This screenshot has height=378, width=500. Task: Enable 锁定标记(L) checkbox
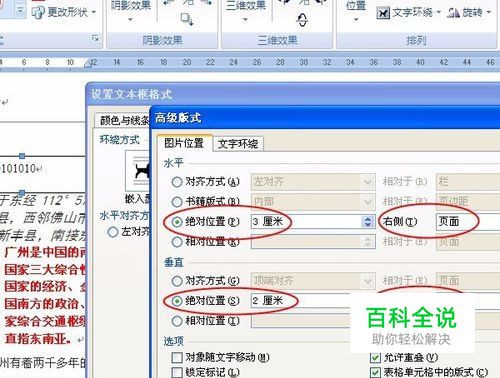click(177, 372)
